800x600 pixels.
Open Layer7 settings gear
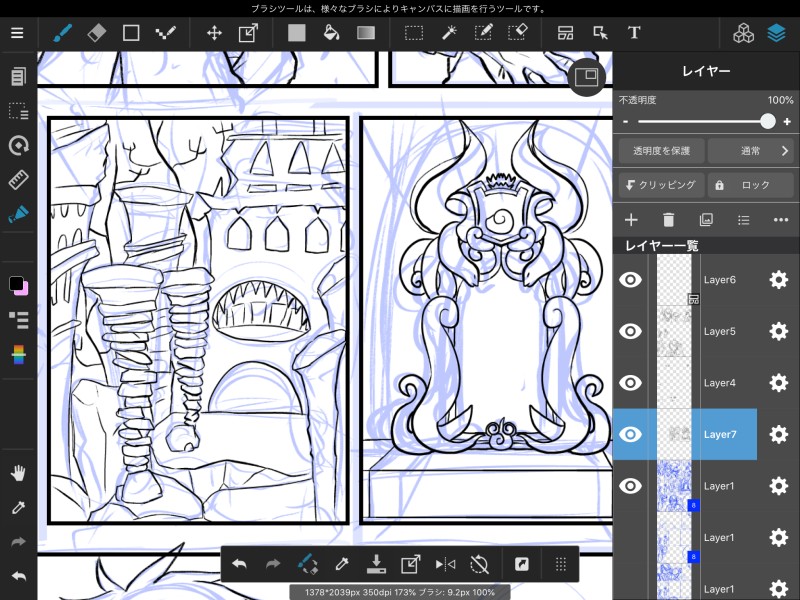point(778,434)
